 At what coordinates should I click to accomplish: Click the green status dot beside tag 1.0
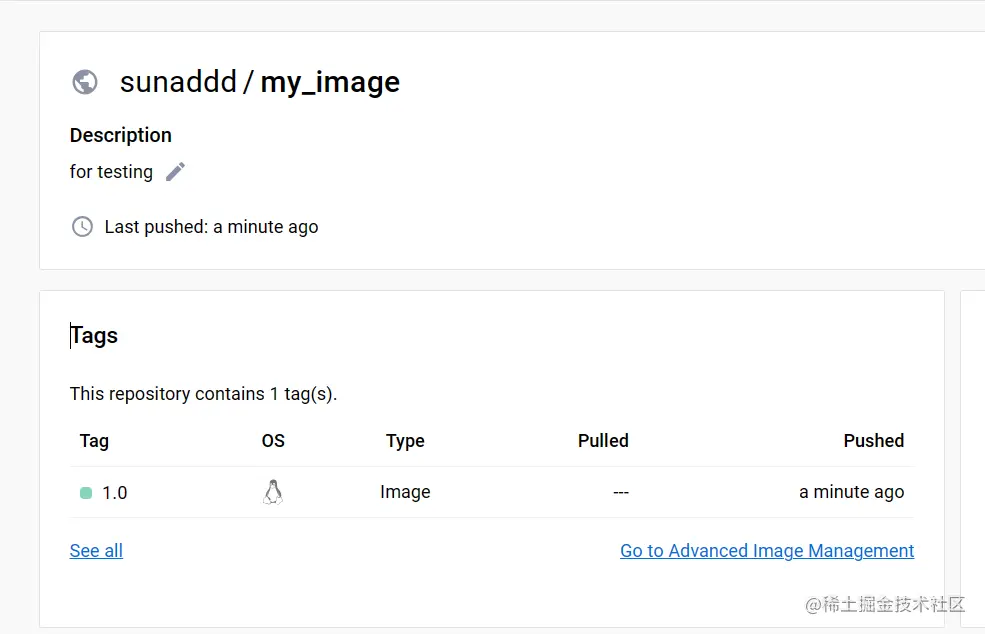(86, 493)
